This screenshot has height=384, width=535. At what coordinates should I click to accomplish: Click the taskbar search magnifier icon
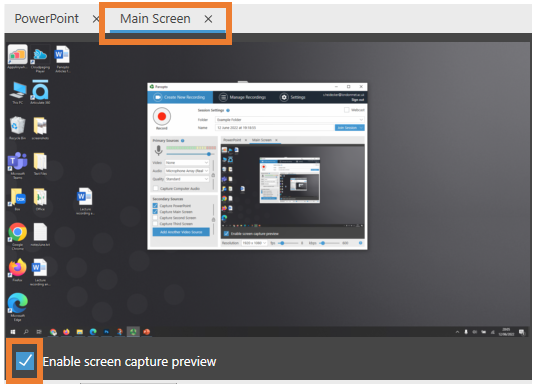coord(26,332)
